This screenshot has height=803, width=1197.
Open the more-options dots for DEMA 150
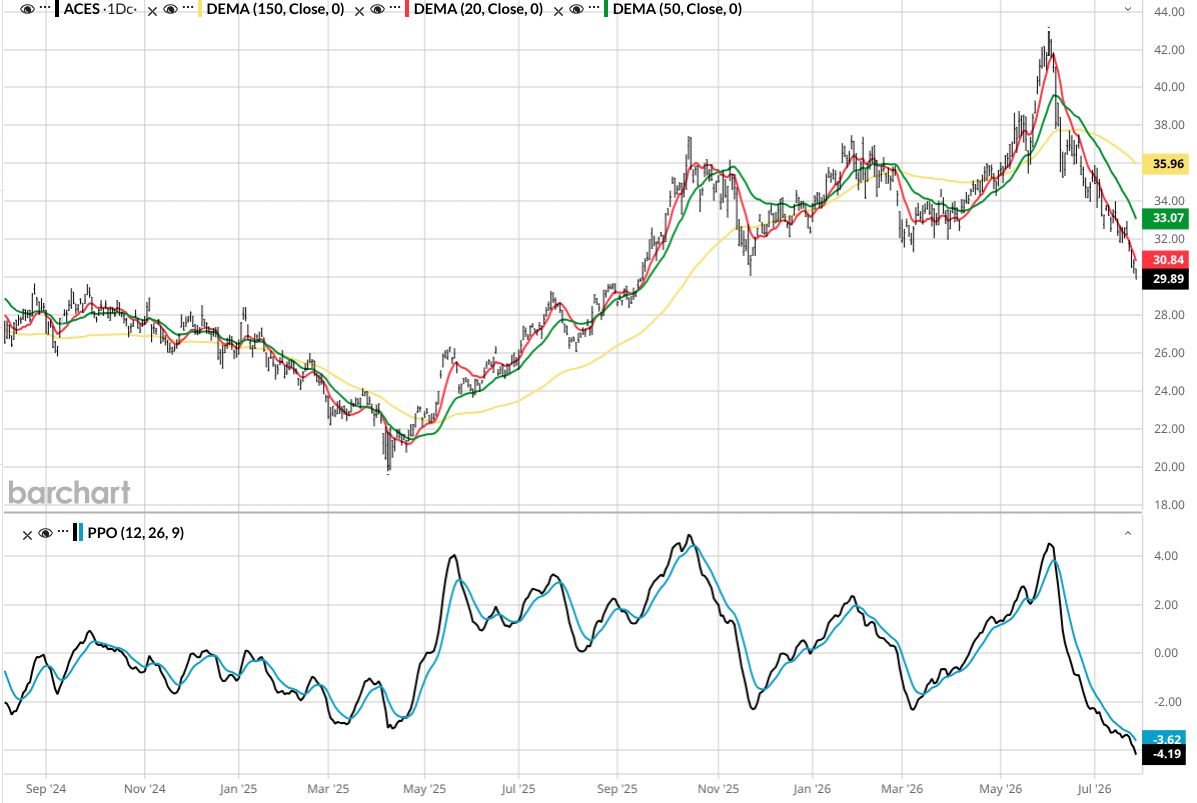click(188, 8)
